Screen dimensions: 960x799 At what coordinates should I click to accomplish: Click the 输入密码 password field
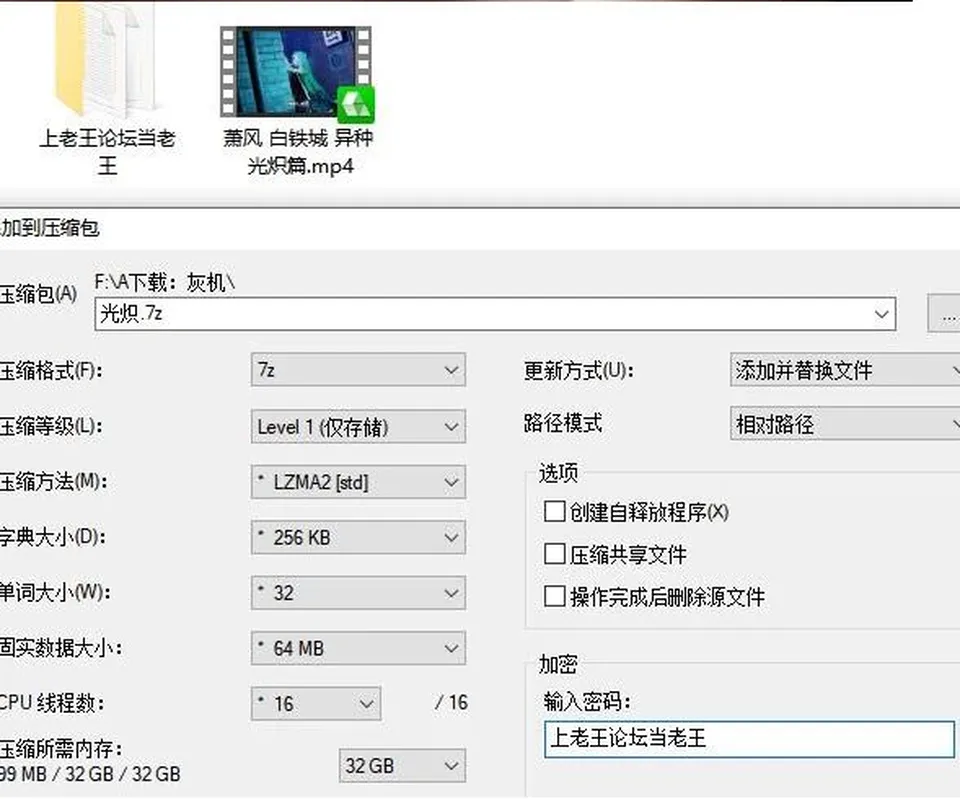(749, 739)
